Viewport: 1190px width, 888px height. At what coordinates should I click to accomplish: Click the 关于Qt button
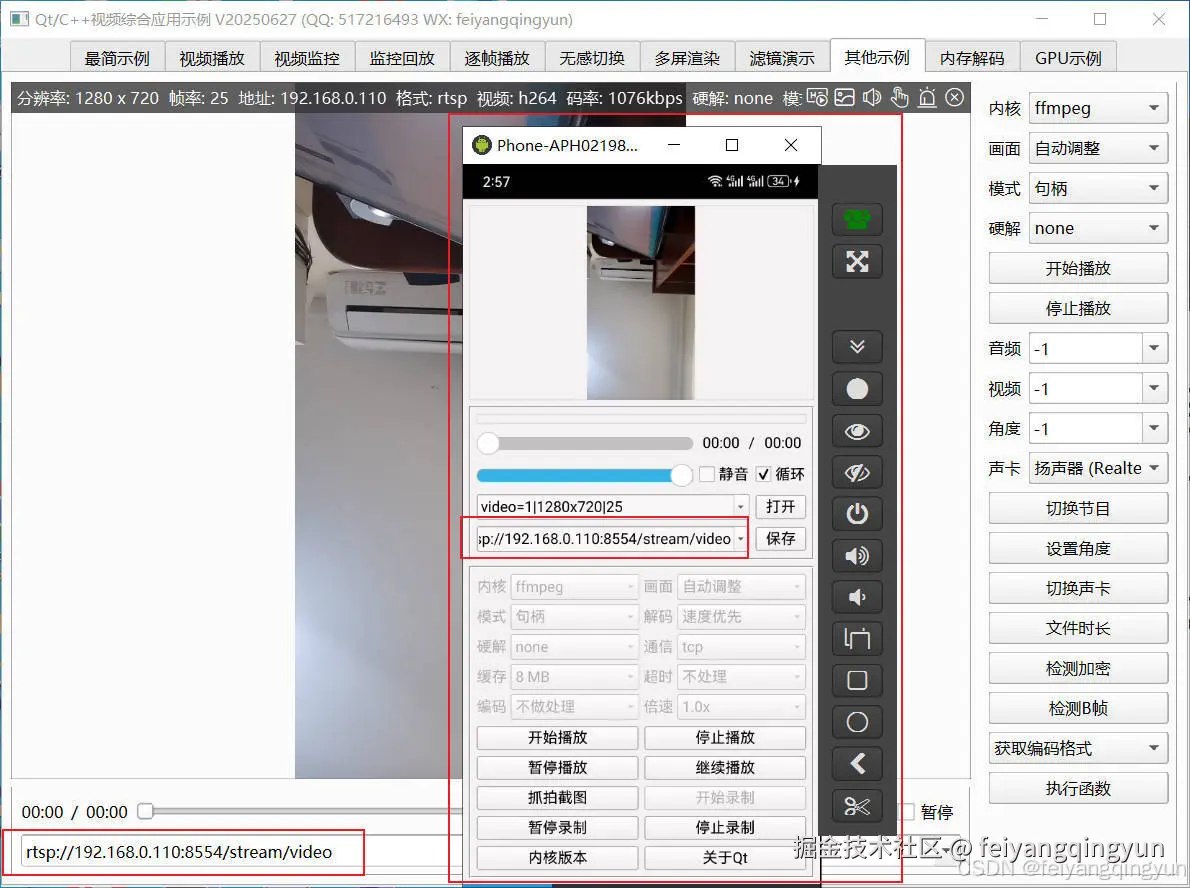point(725,857)
